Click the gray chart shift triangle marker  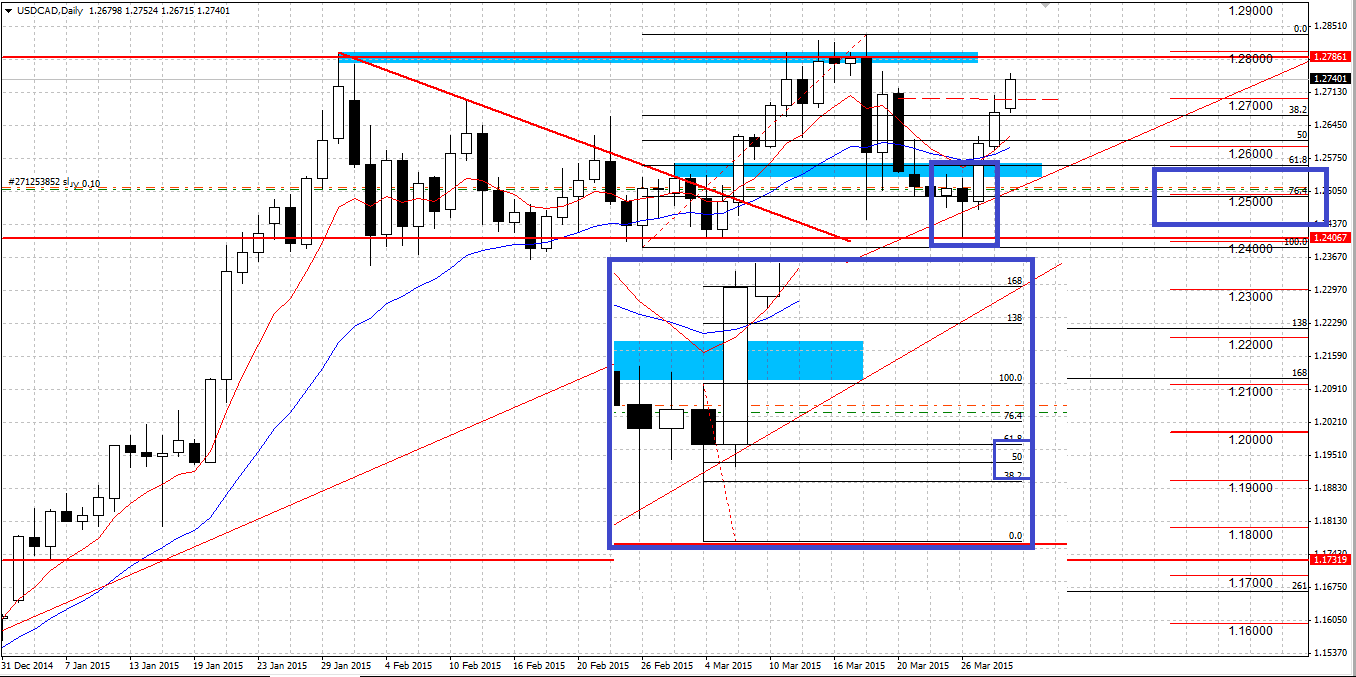coord(1046,6)
